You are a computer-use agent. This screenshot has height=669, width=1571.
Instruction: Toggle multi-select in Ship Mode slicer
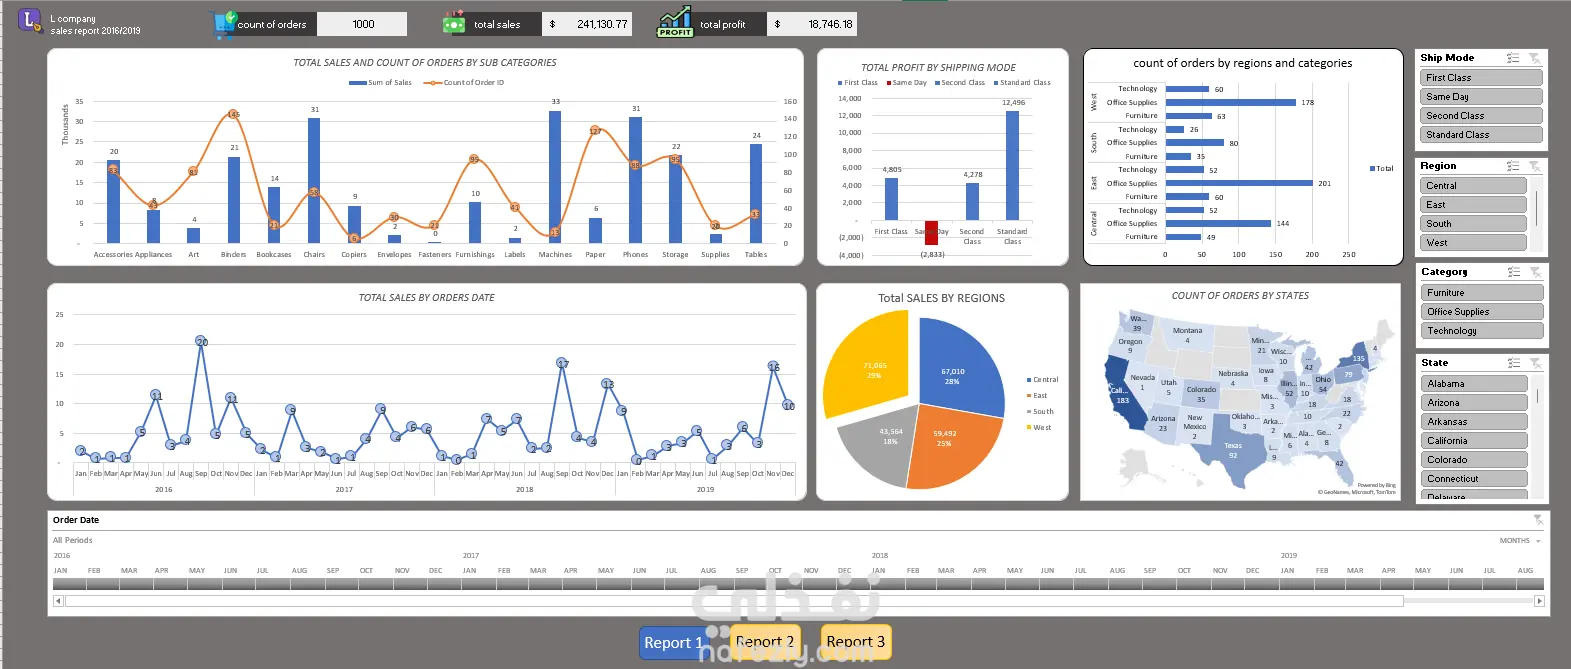click(x=1513, y=58)
